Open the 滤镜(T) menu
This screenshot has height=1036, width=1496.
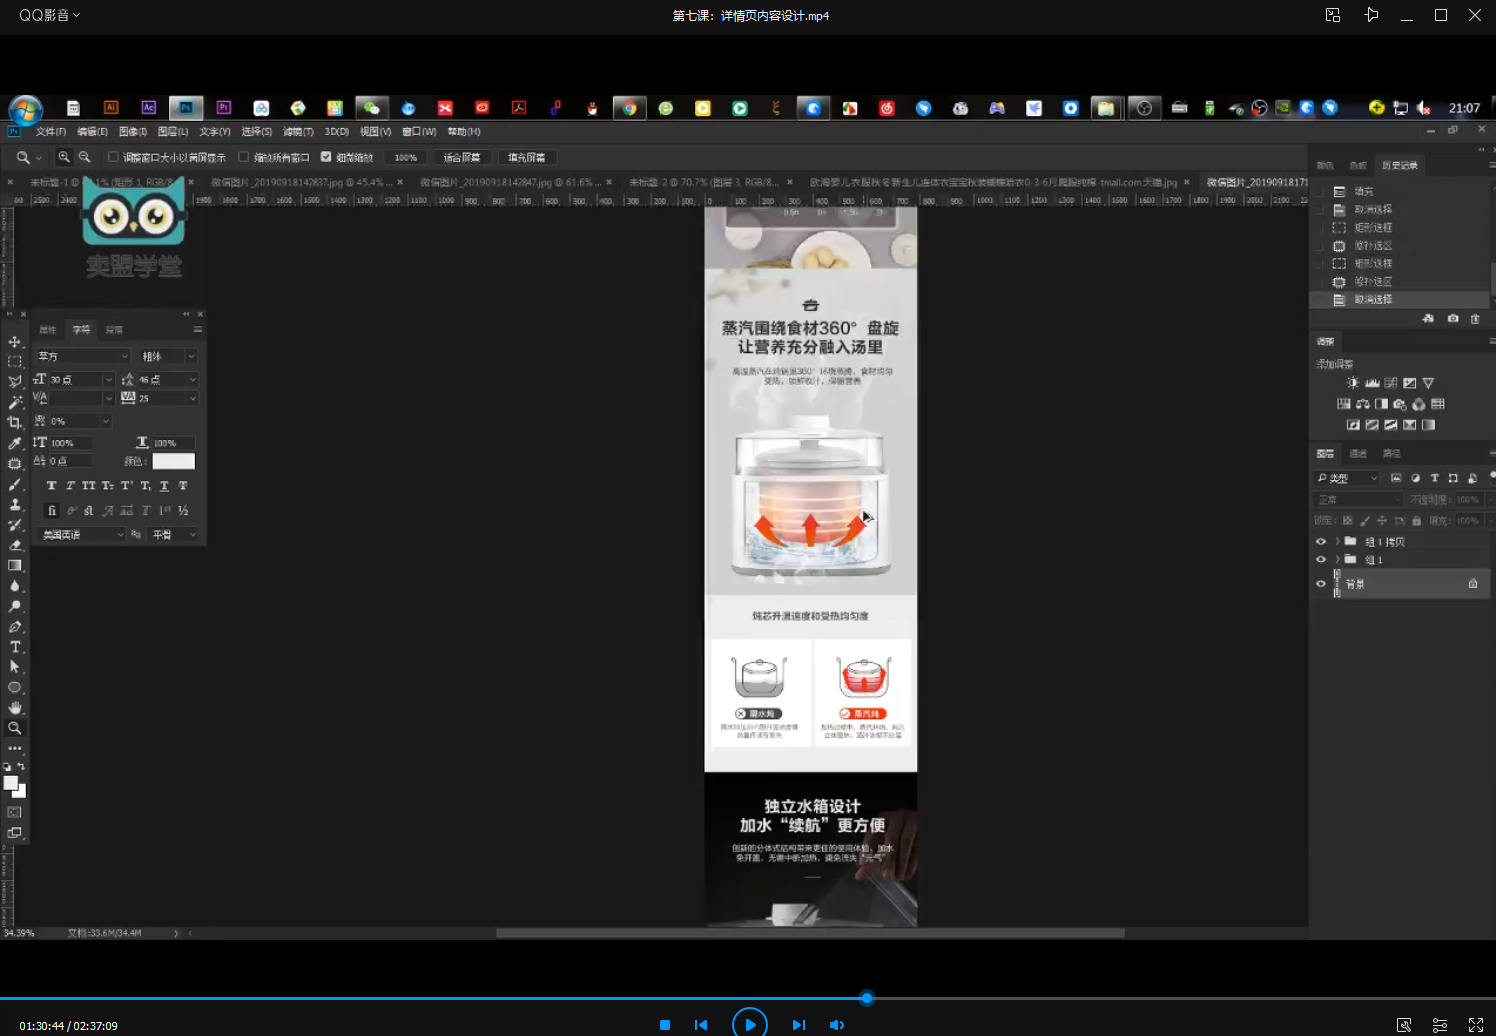pos(298,132)
